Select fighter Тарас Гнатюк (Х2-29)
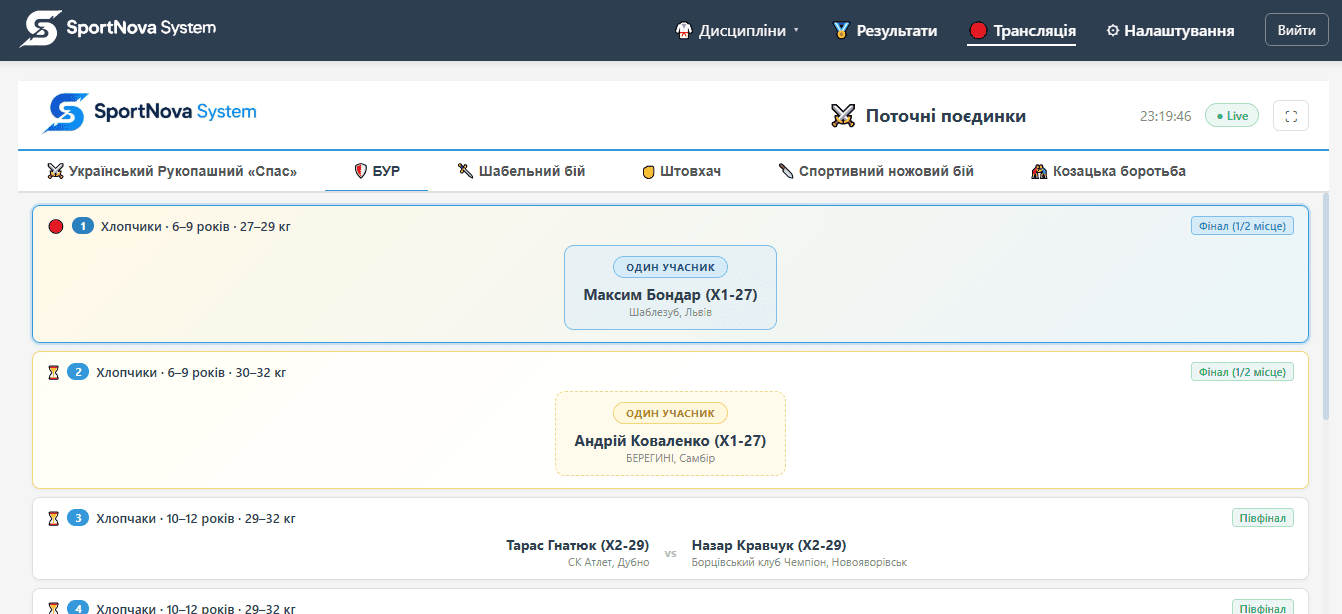The height and width of the screenshot is (614, 1342). click(578, 545)
